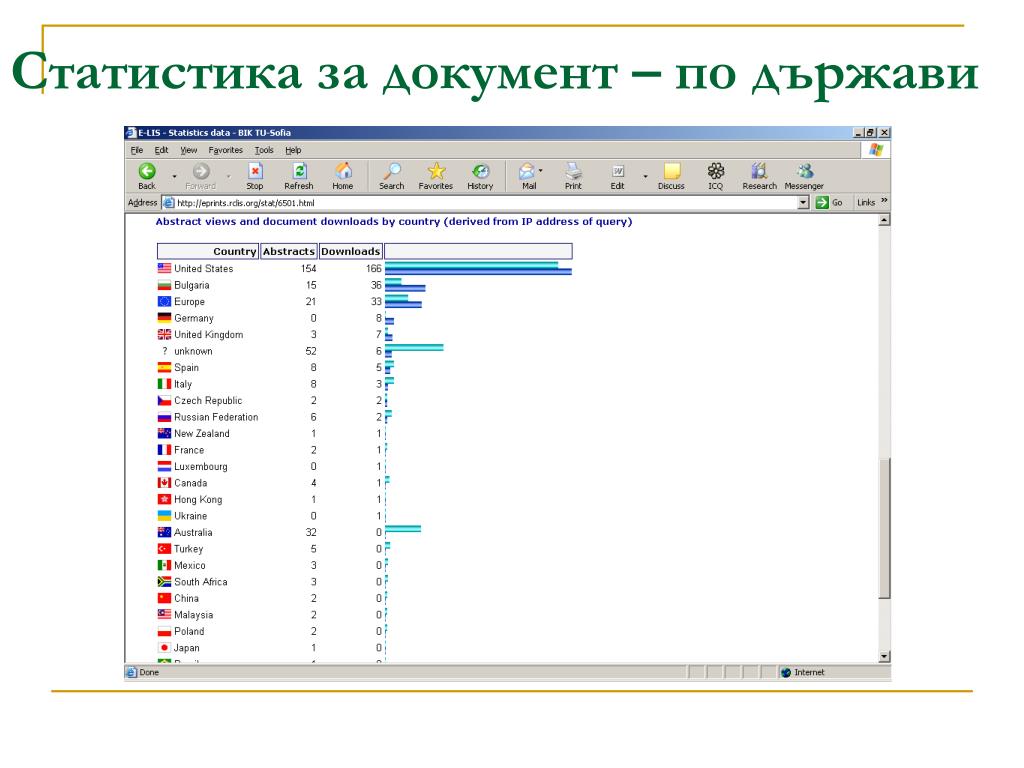Click the Bulgaria flag icon
The height and width of the screenshot is (768, 1024).
[x=164, y=285]
